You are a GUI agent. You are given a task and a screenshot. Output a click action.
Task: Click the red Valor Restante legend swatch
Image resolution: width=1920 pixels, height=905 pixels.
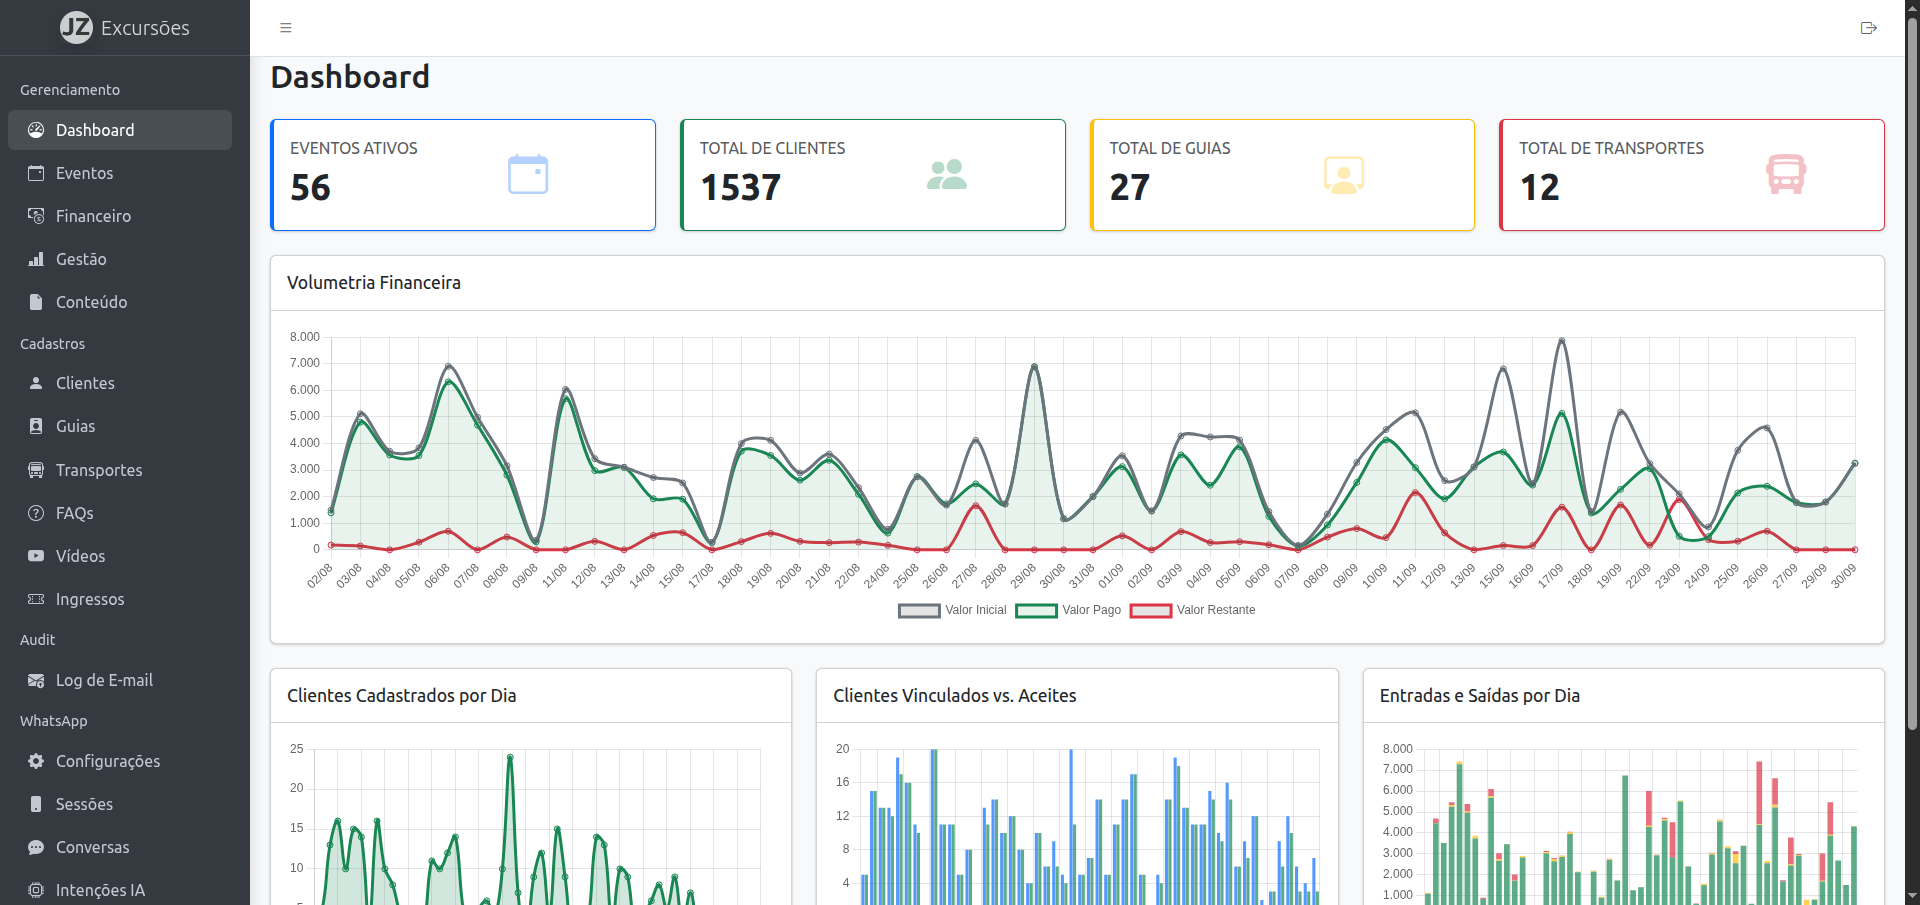1150,611
